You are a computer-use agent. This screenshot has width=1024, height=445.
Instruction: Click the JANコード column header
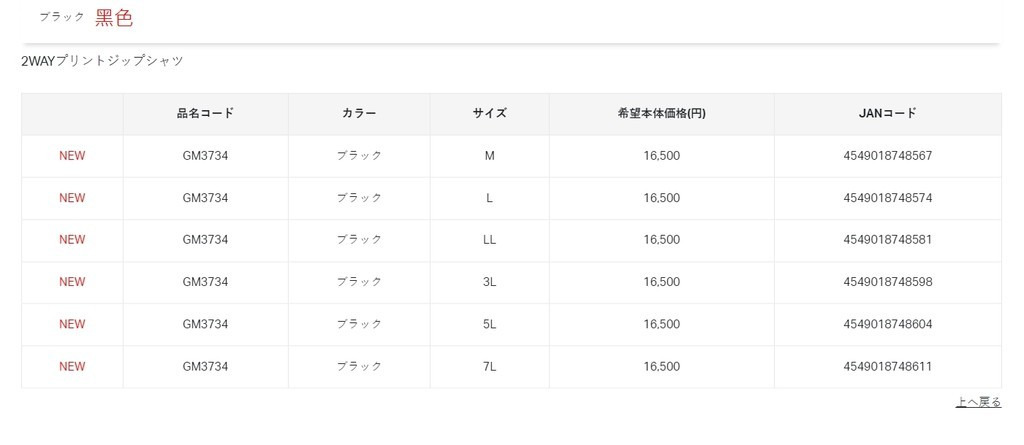(x=887, y=114)
